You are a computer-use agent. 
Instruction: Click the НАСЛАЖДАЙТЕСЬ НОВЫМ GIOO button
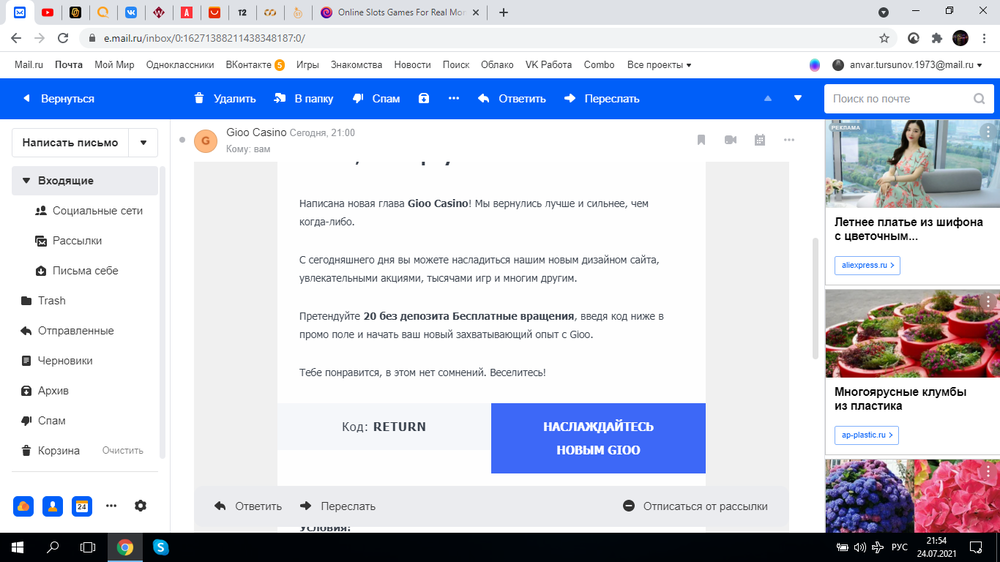(x=598, y=438)
